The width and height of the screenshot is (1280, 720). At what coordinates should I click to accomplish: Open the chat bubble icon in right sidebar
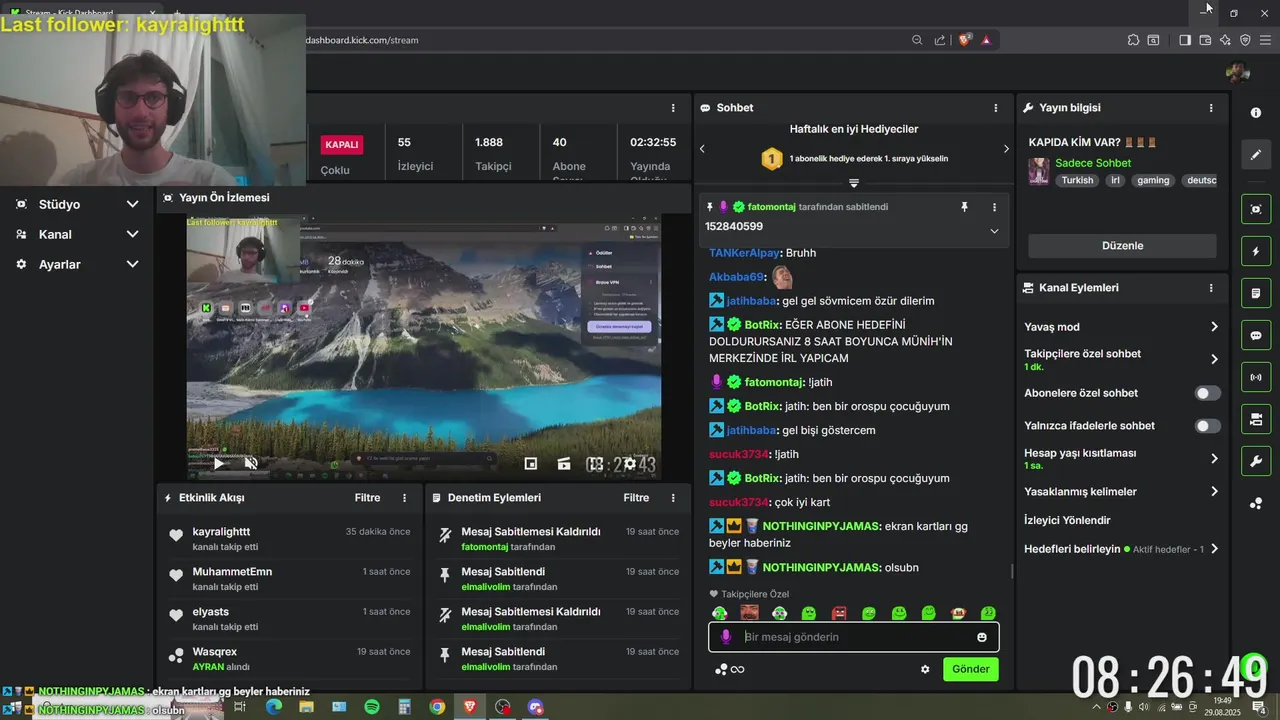coord(1256,335)
